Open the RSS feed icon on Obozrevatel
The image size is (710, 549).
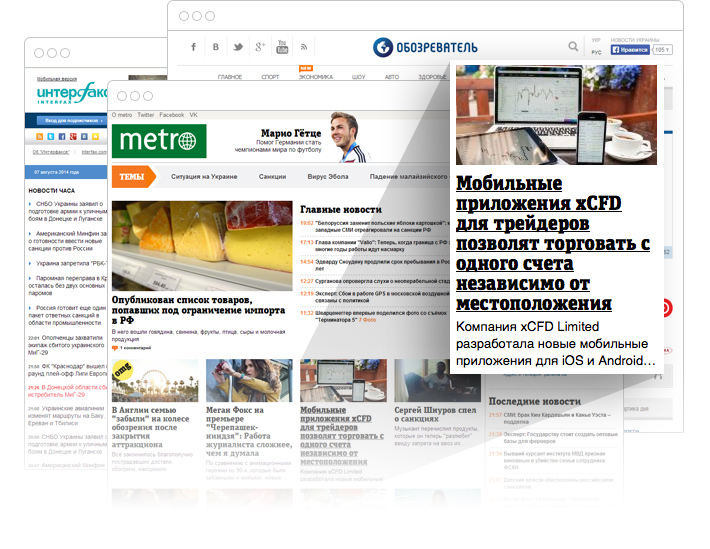pos(304,47)
